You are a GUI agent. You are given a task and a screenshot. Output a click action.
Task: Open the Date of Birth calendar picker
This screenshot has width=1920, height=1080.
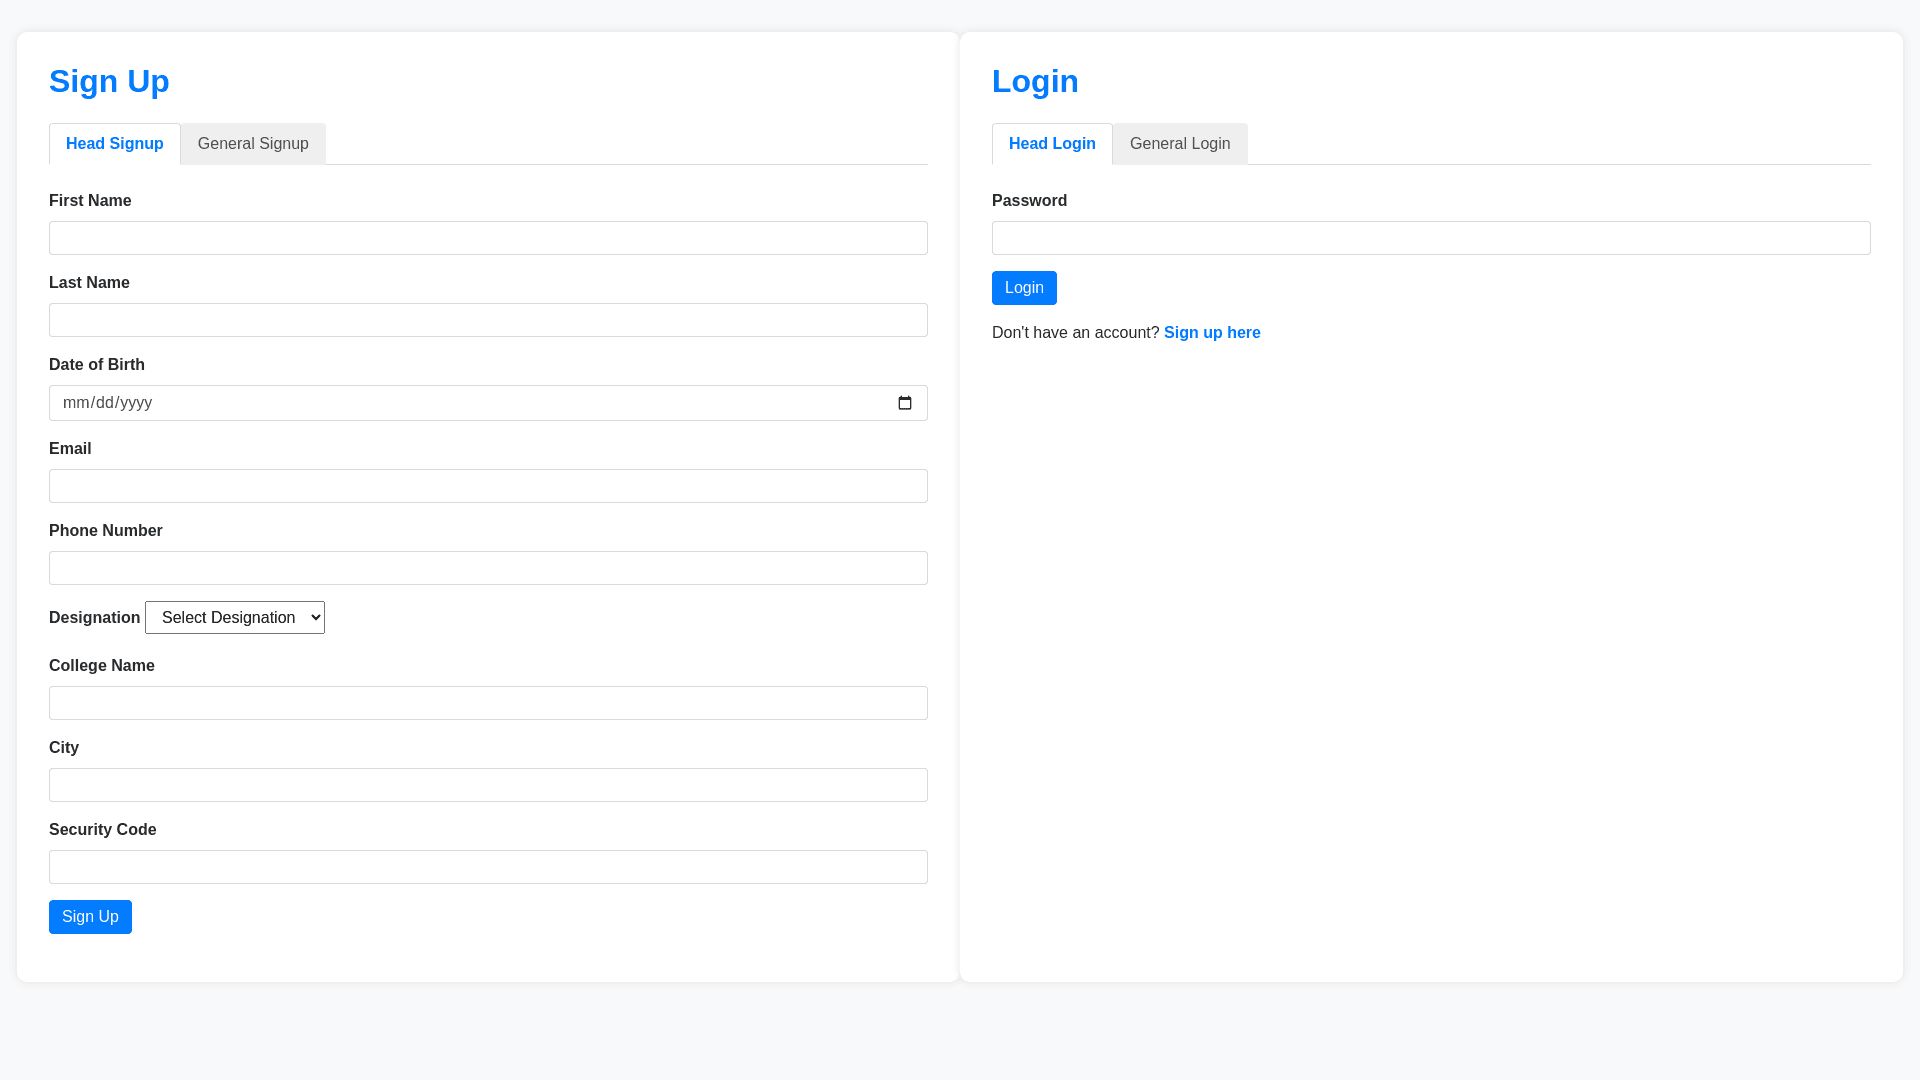(905, 403)
